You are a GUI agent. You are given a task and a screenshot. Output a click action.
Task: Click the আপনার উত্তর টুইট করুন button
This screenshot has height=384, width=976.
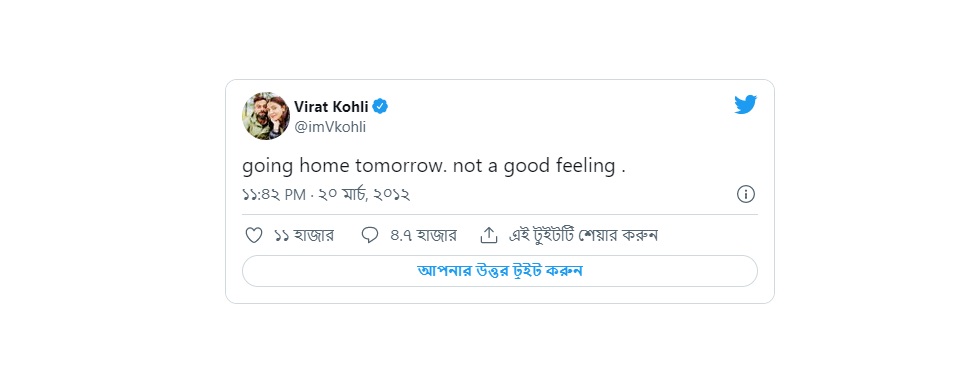(500, 271)
